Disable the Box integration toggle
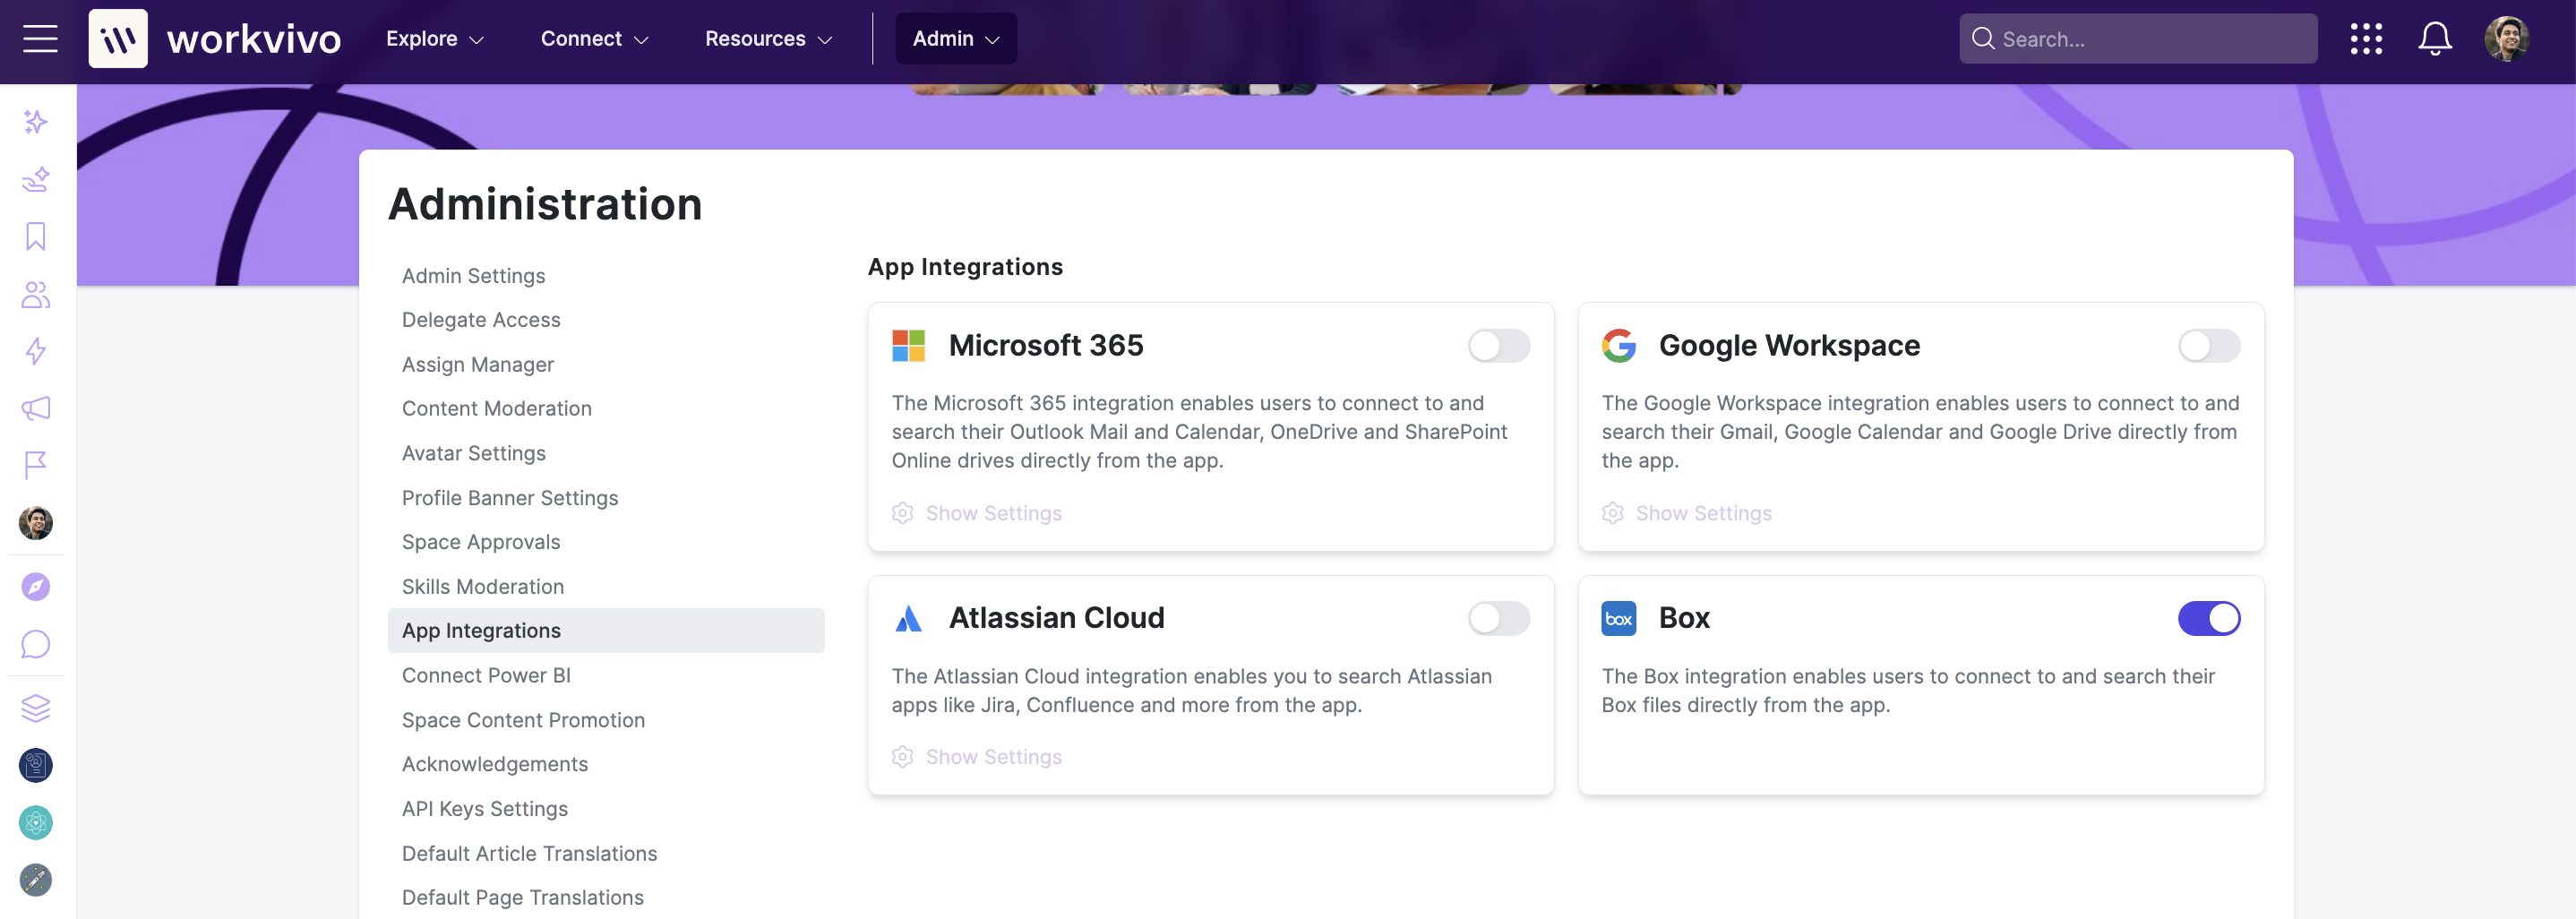Viewport: 2576px width, 919px height. 2208,619
